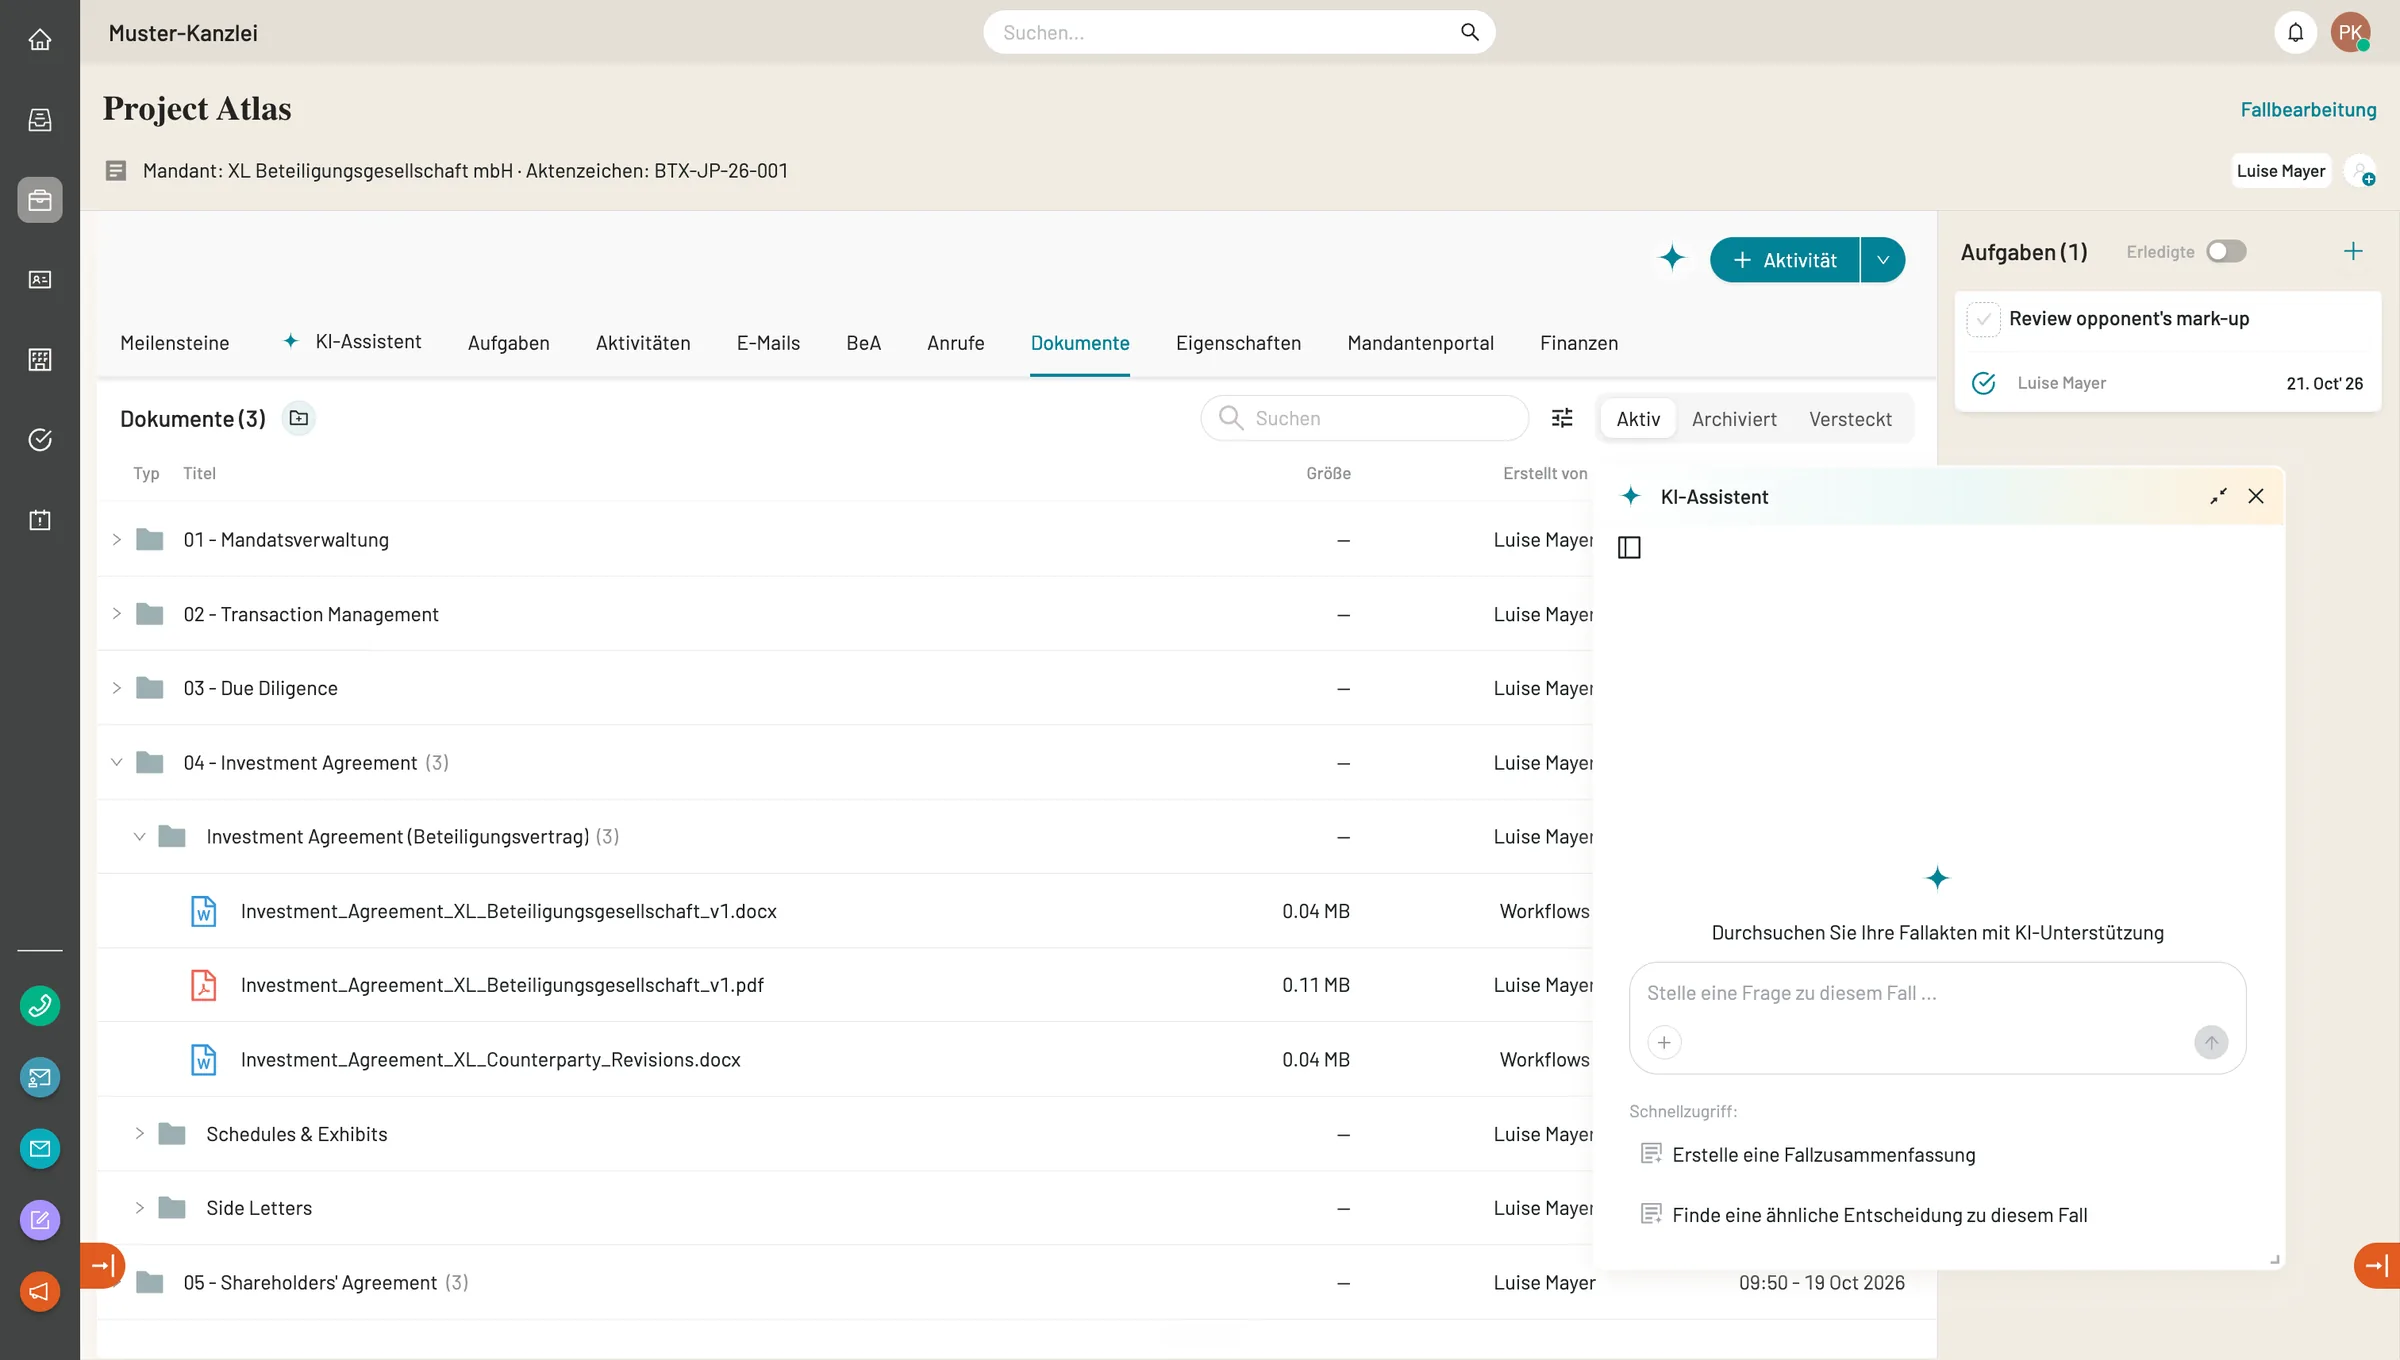Switch to the KI-Assistent tab
Image resolution: width=2400 pixels, height=1360 pixels.
tap(352, 342)
